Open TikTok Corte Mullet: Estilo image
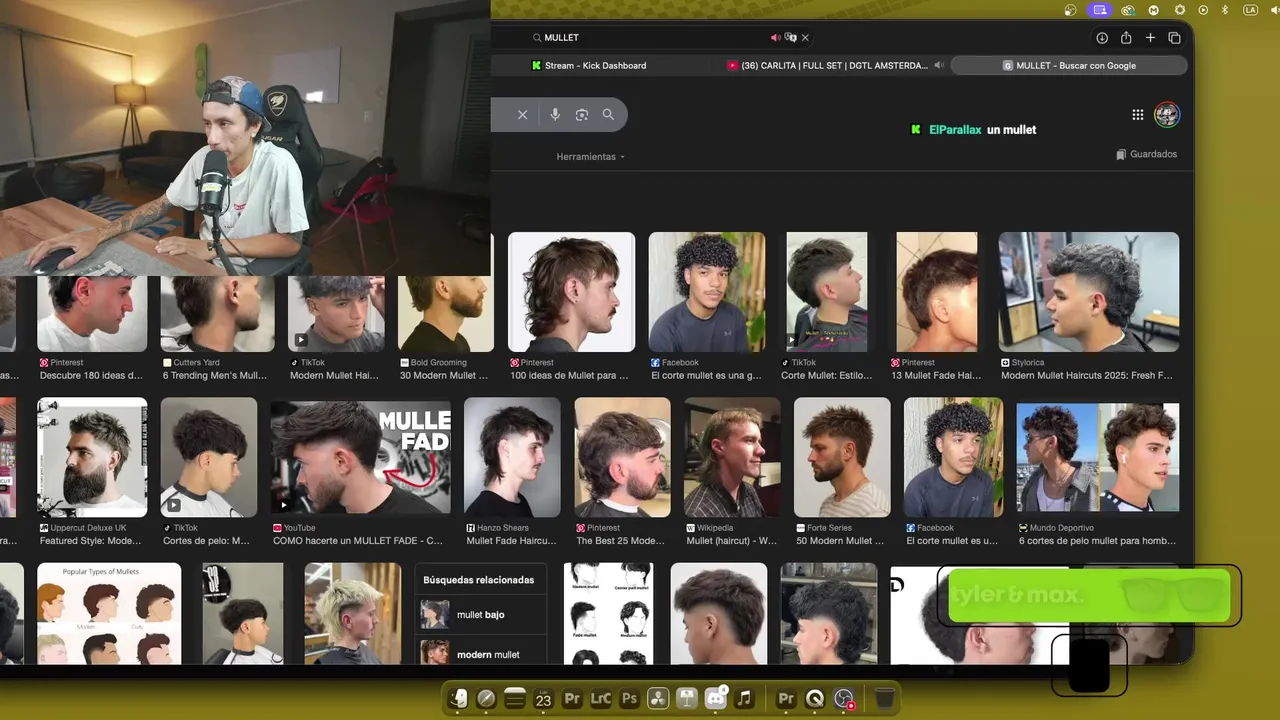The image size is (1280, 720). pos(827,292)
